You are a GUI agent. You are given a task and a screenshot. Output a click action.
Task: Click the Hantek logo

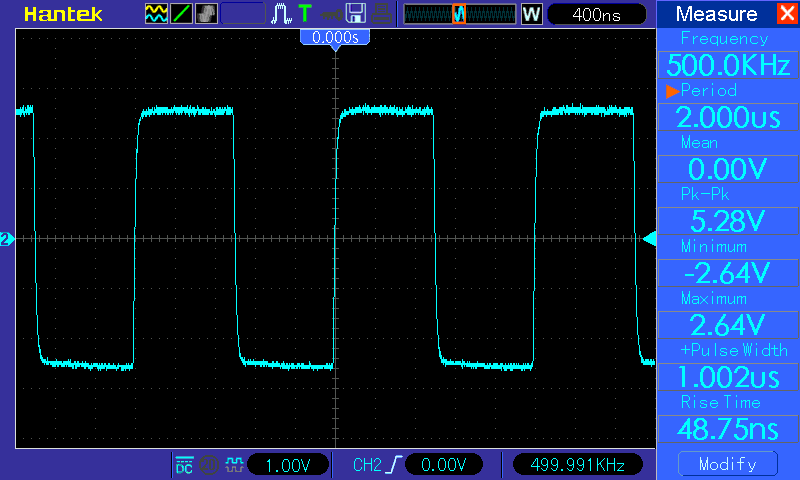pos(63,14)
